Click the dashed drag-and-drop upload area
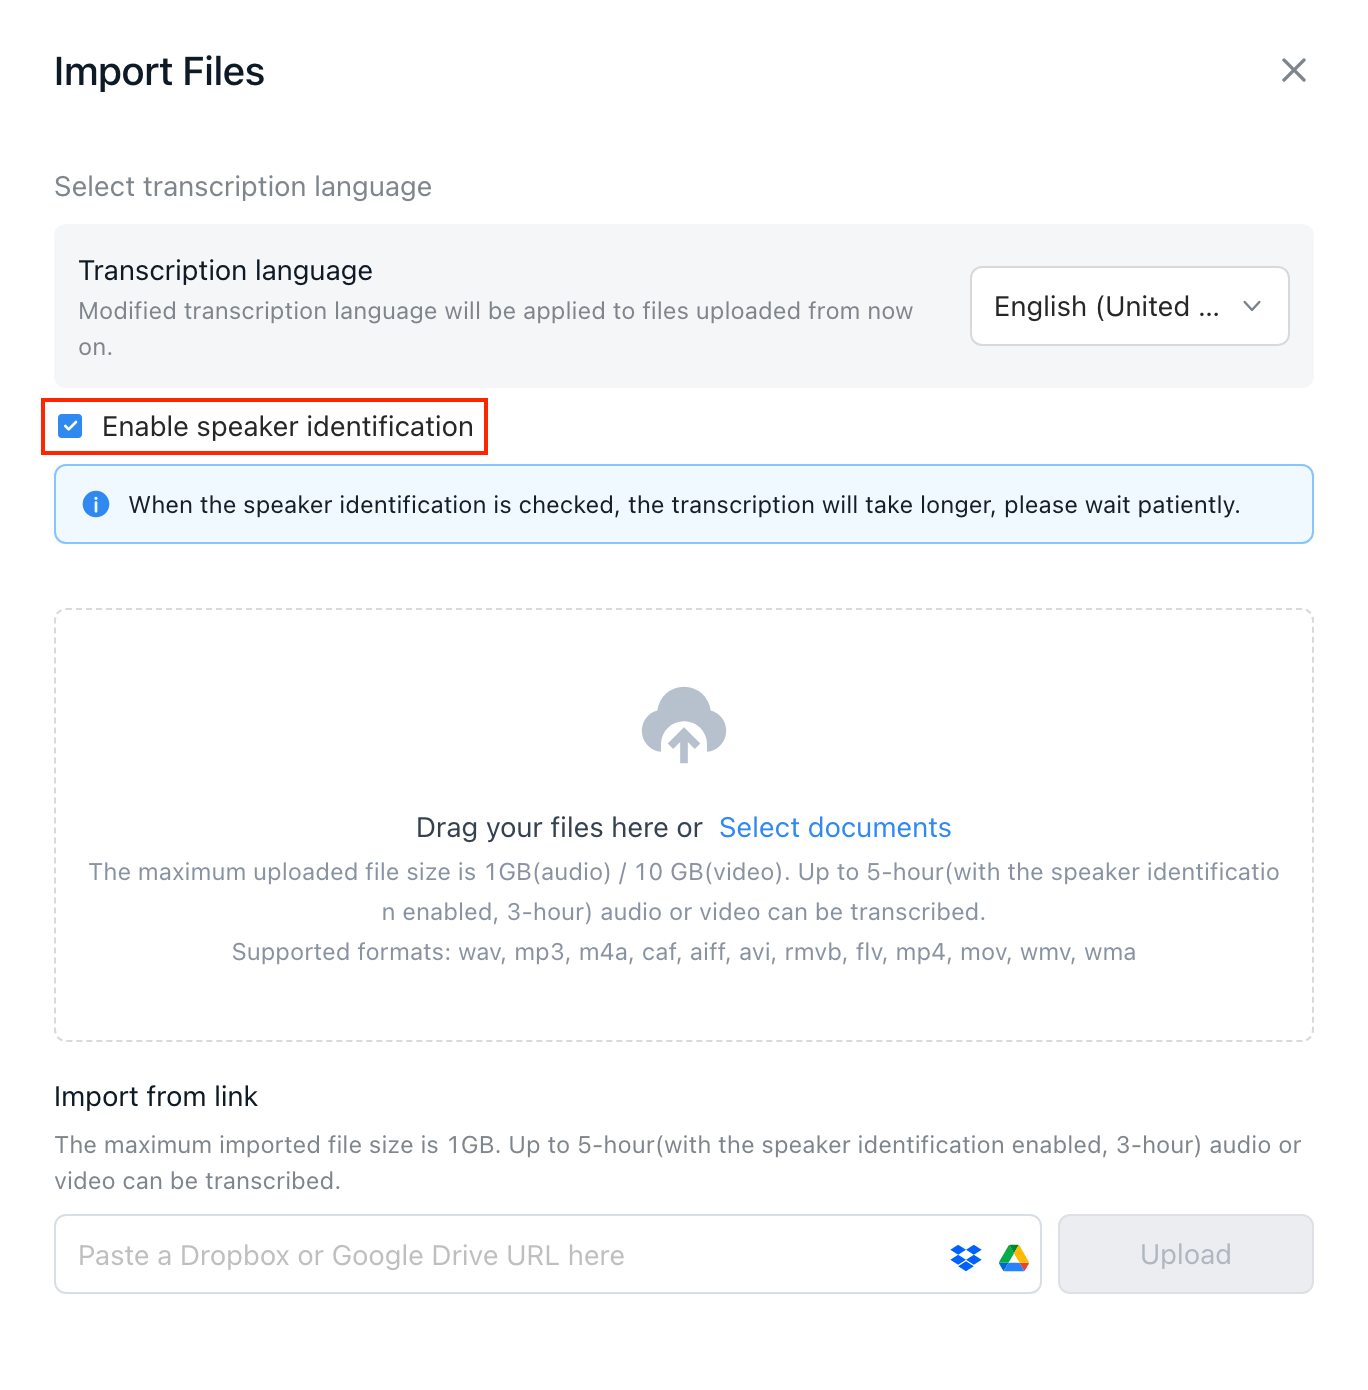 point(684,825)
